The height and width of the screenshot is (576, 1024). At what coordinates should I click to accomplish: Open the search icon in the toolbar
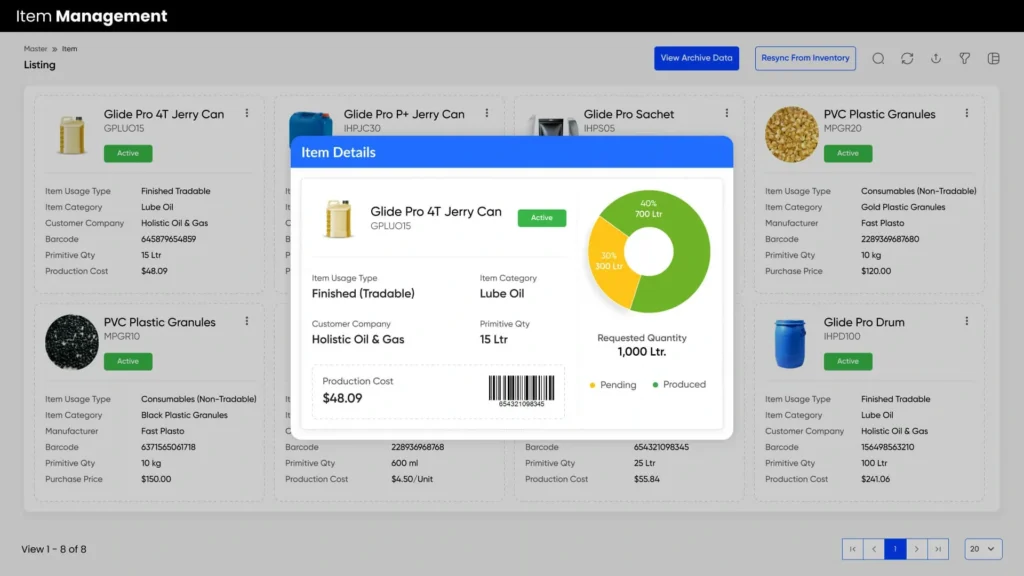click(x=878, y=58)
